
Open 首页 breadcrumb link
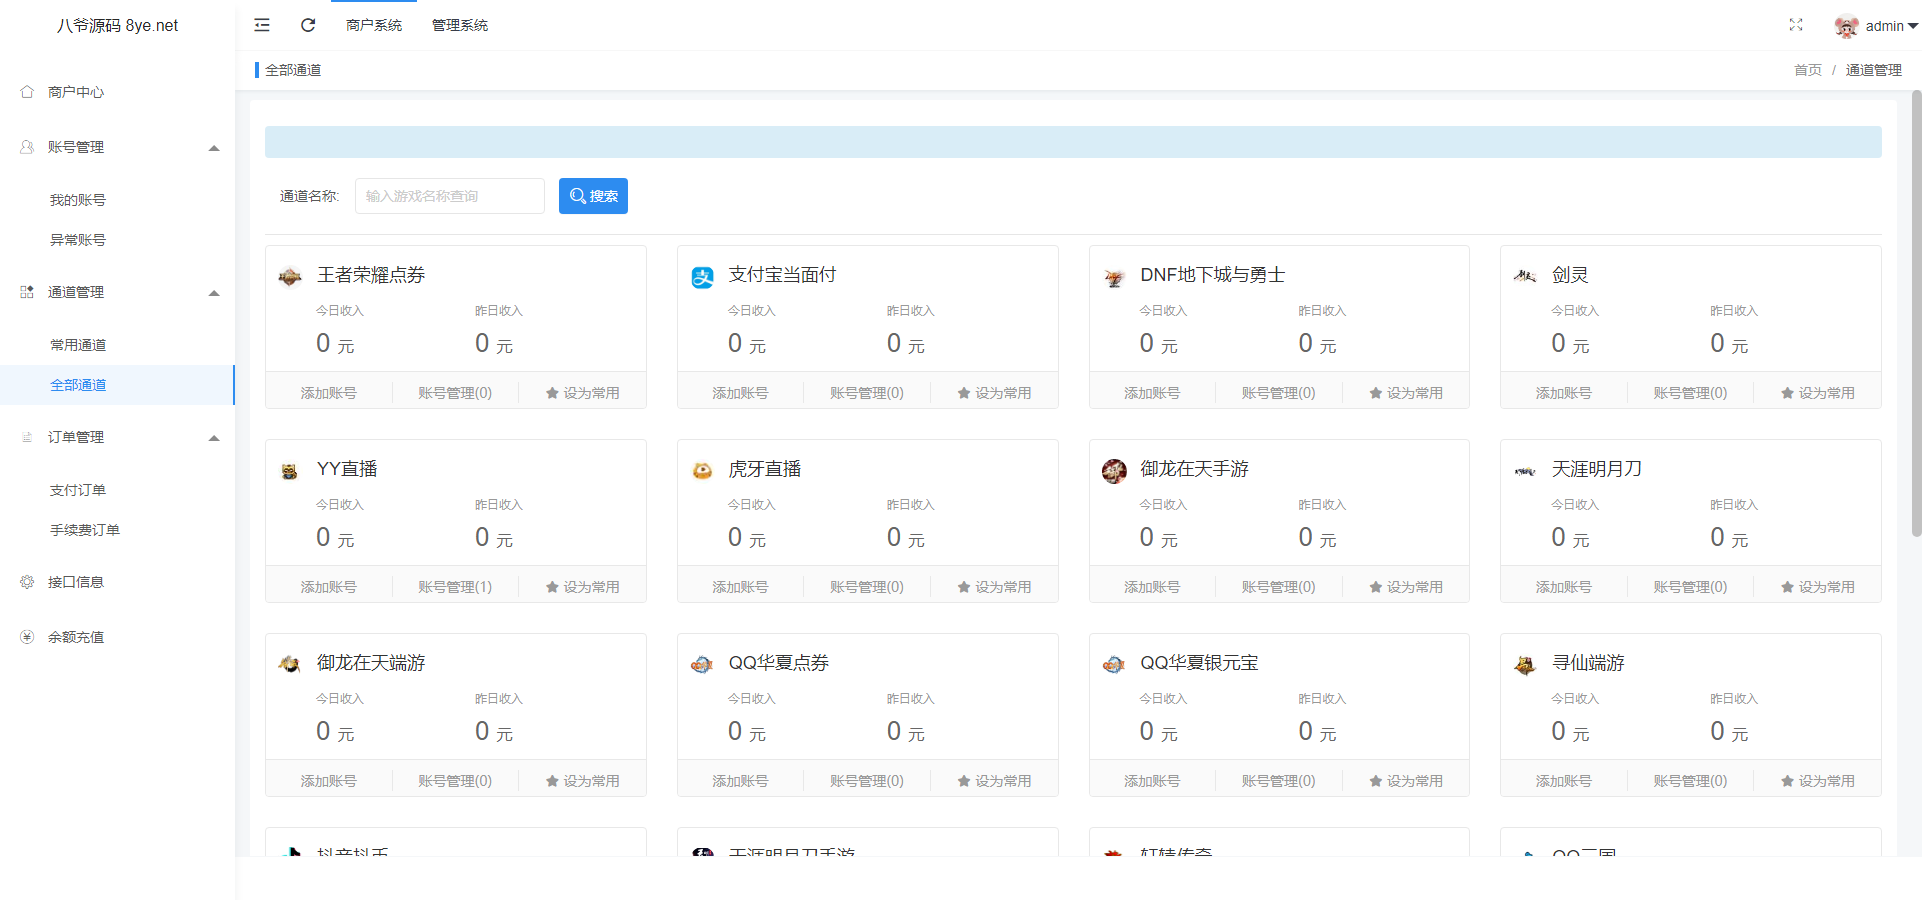1806,70
